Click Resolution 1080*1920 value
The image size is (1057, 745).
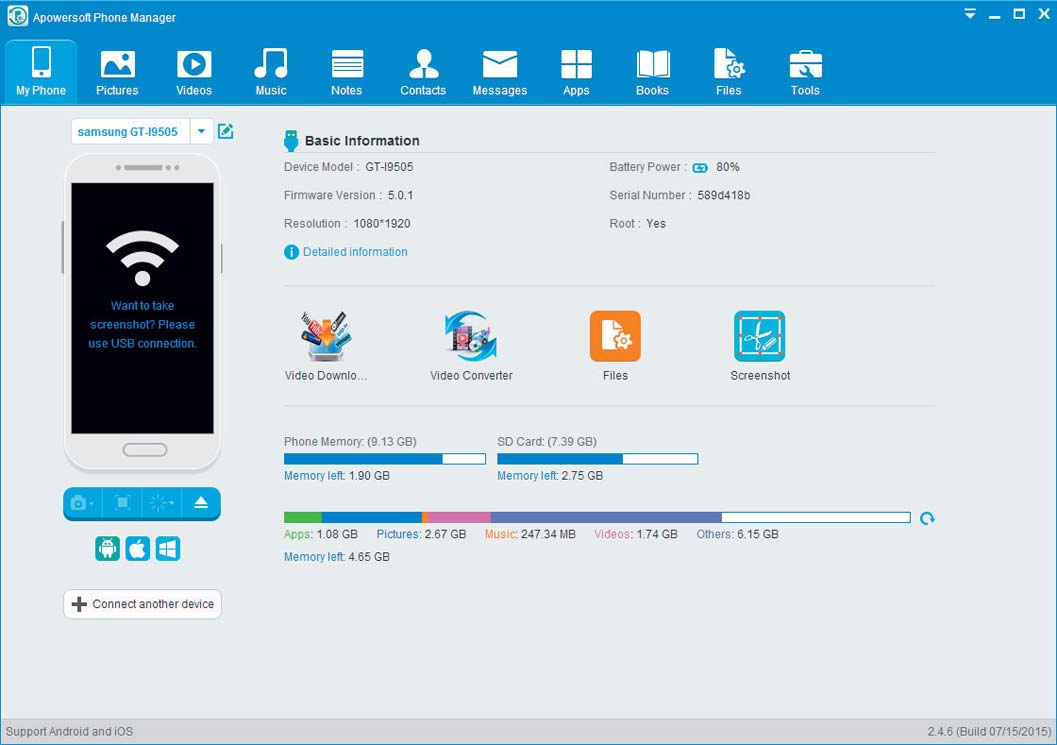click(x=382, y=224)
